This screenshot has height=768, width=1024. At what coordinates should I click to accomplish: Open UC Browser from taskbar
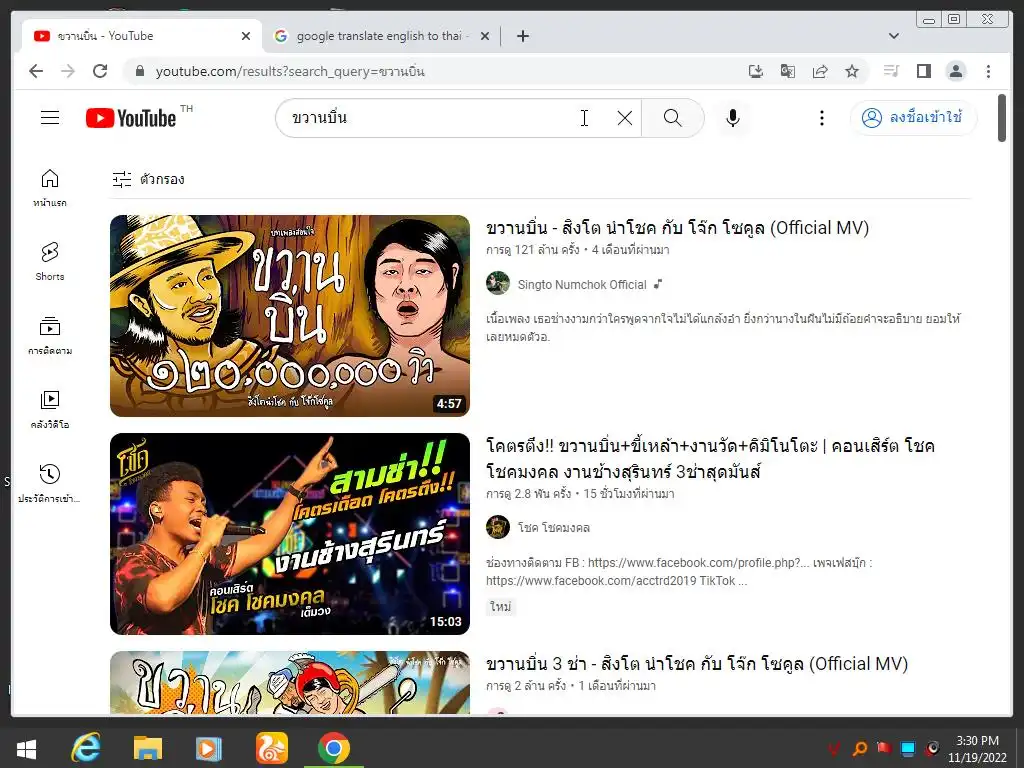pyautogui.click(x=271, y=748)
